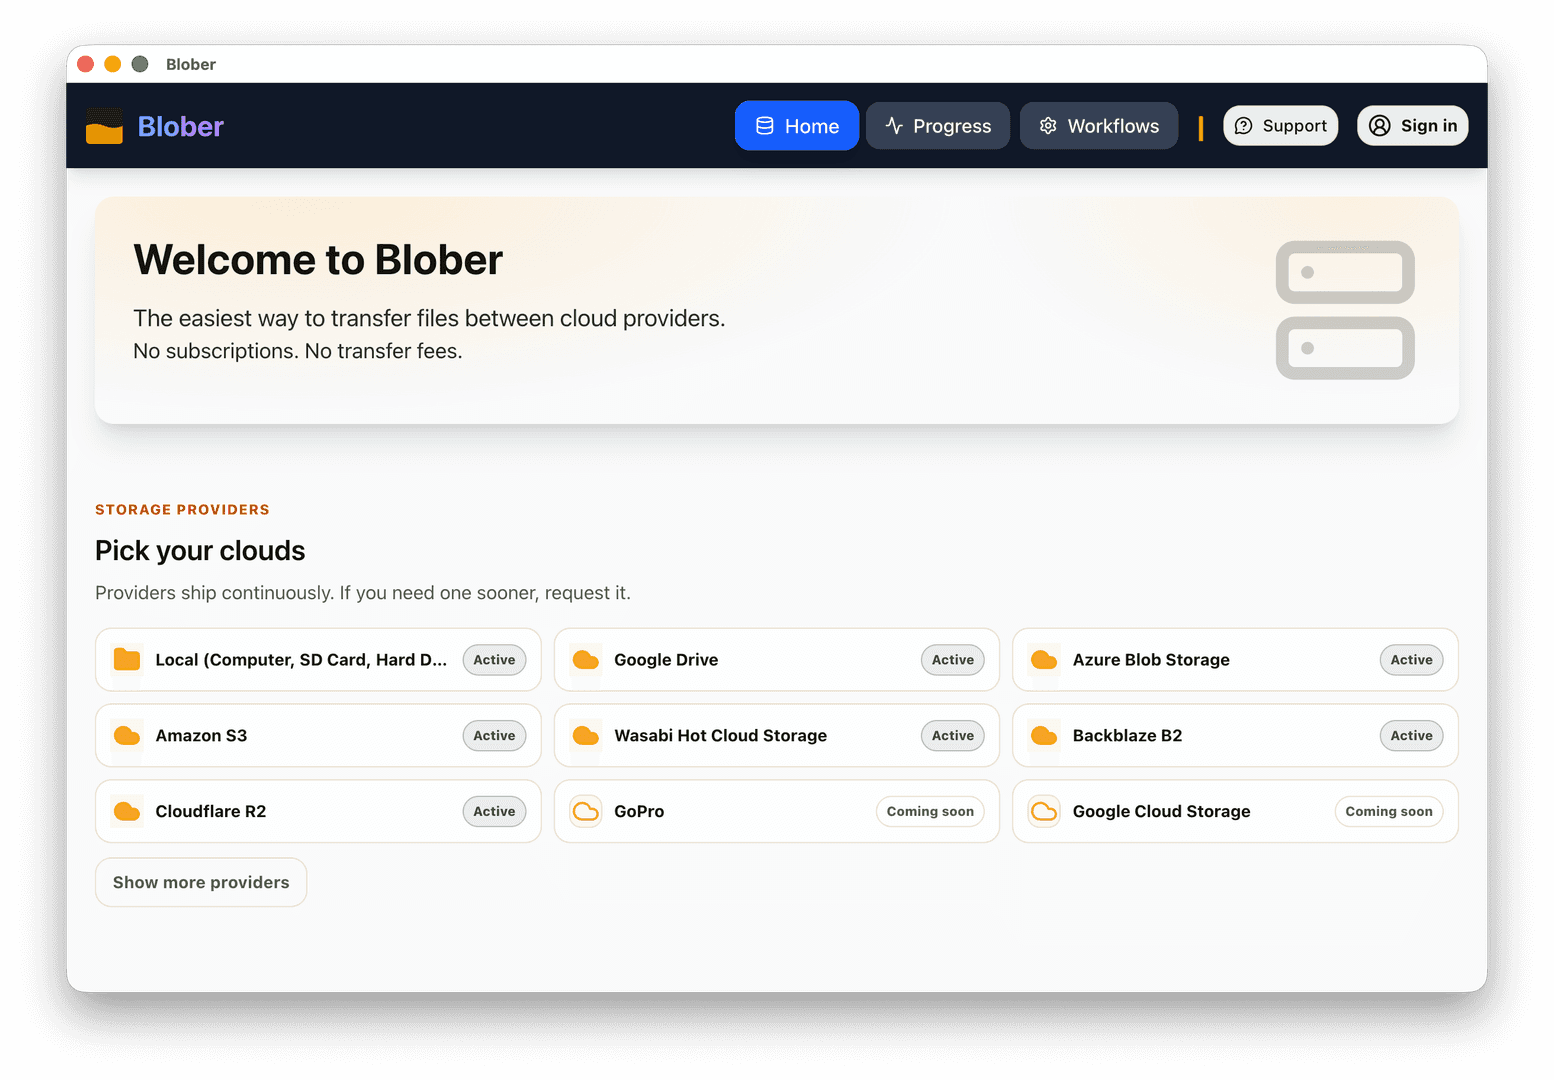Viewport: 1554px width, 1080px height.
Task: Select the Amazon S3 provider card
Action: pos(317,735)
